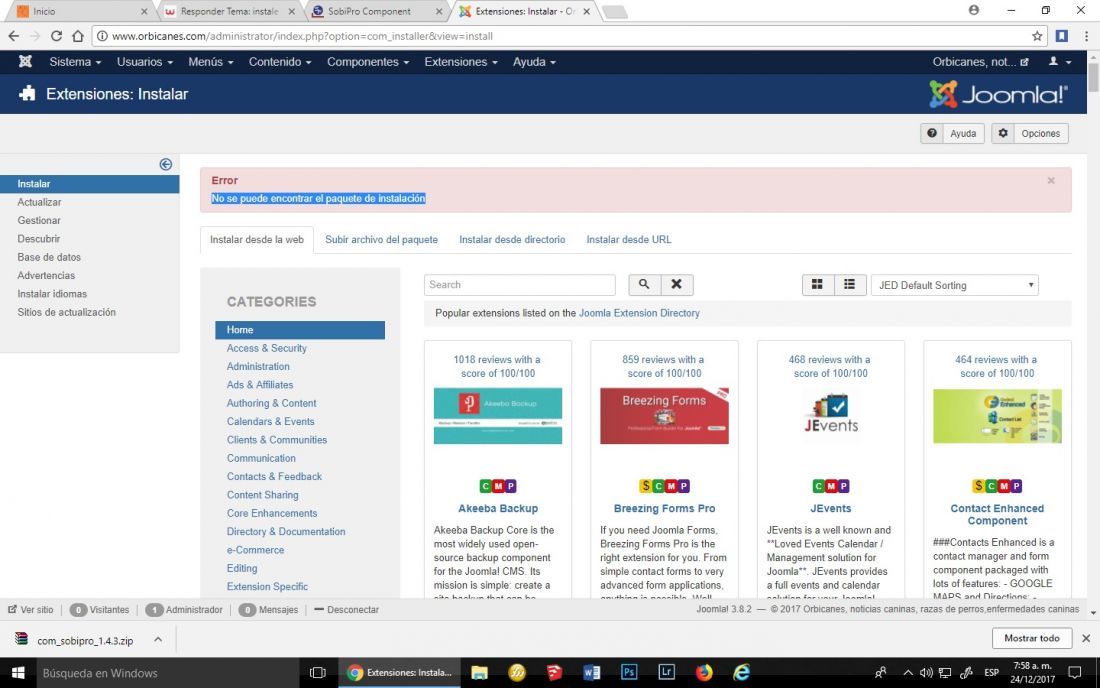Open Firefox from the taskbar
Viewport: 1100px width, 688px height.
[704, 673]
